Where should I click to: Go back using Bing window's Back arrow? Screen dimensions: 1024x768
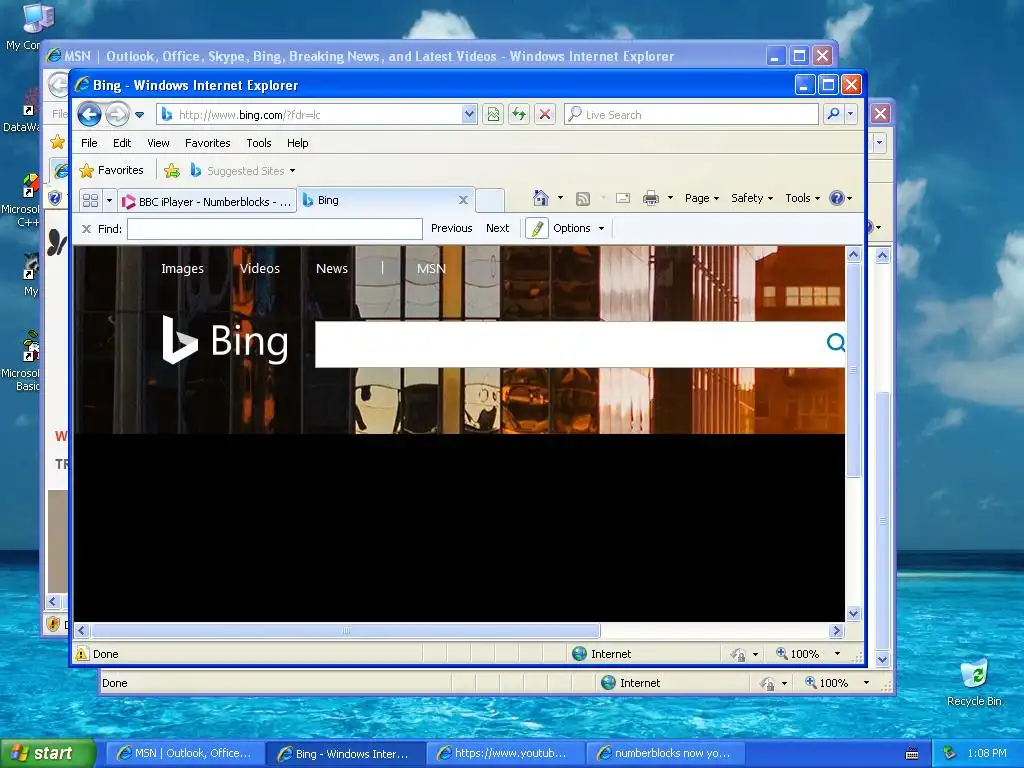[x=89, y=114]
